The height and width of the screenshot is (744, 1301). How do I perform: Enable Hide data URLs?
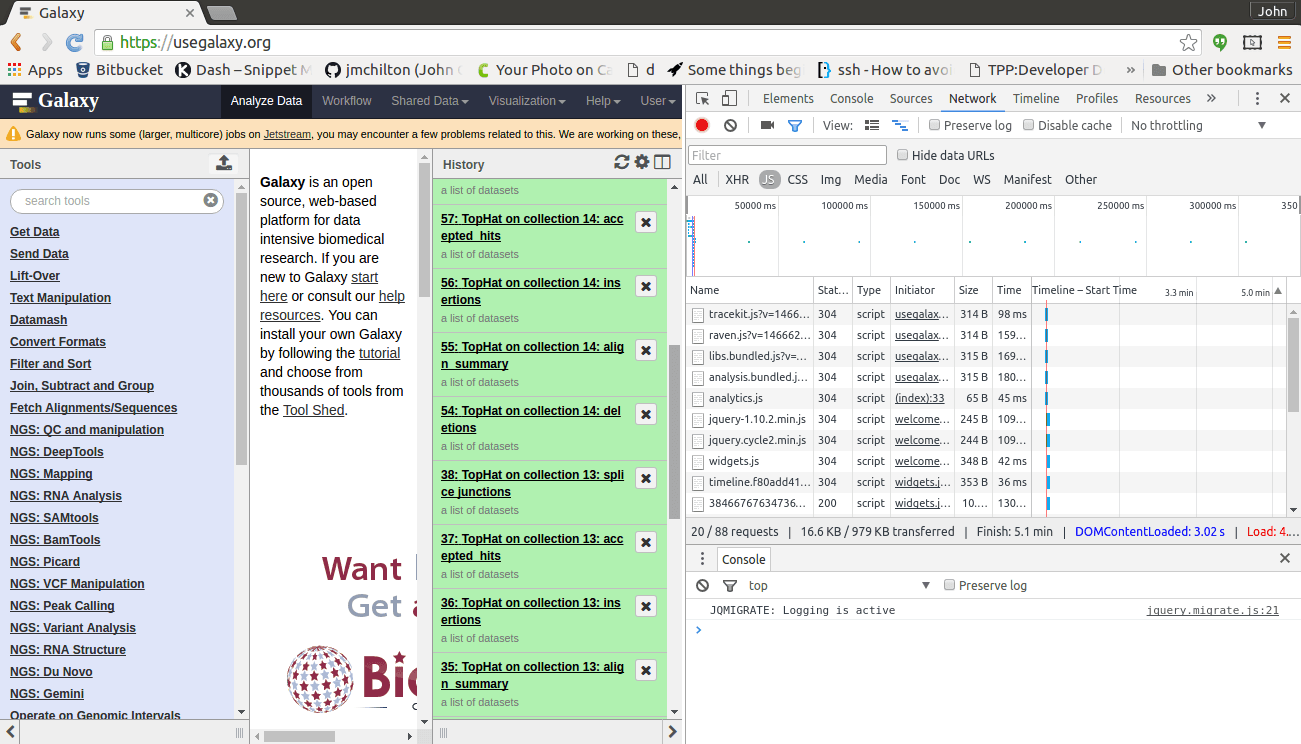[903, 155]
